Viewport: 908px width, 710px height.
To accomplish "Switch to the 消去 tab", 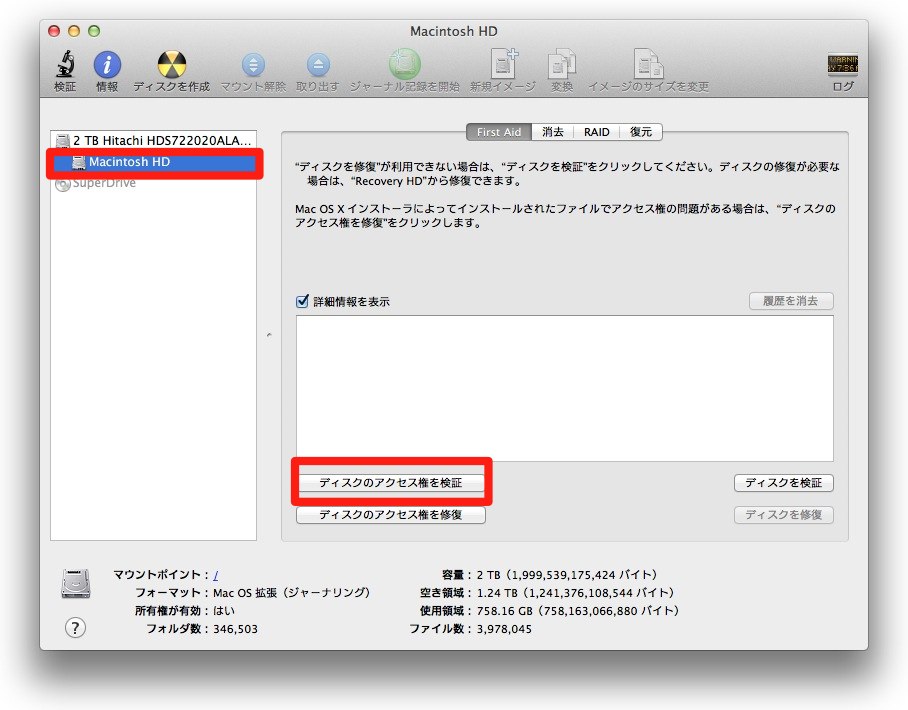I will (x=553, y=132).
